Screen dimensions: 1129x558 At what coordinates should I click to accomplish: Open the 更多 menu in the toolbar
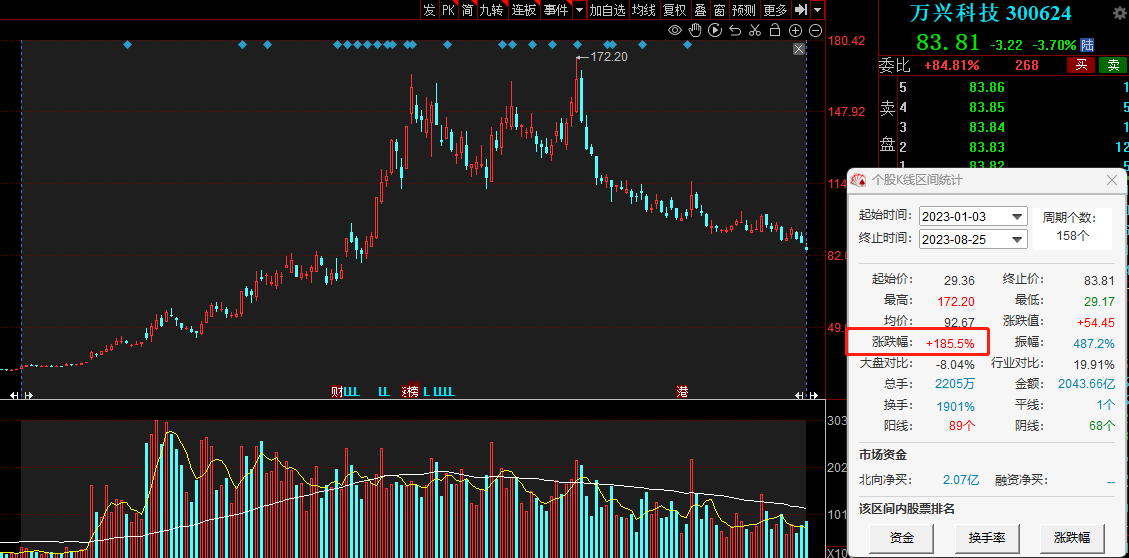775,10
